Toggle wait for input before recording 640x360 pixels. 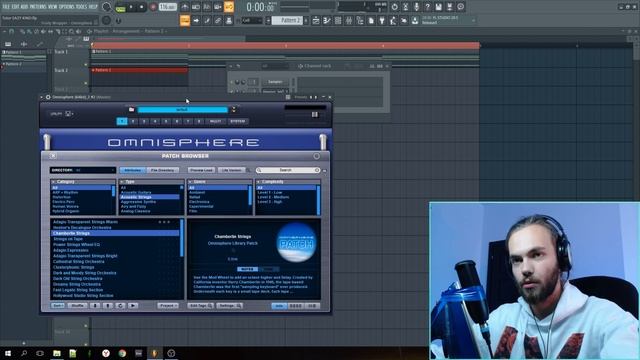click(196, 7)
